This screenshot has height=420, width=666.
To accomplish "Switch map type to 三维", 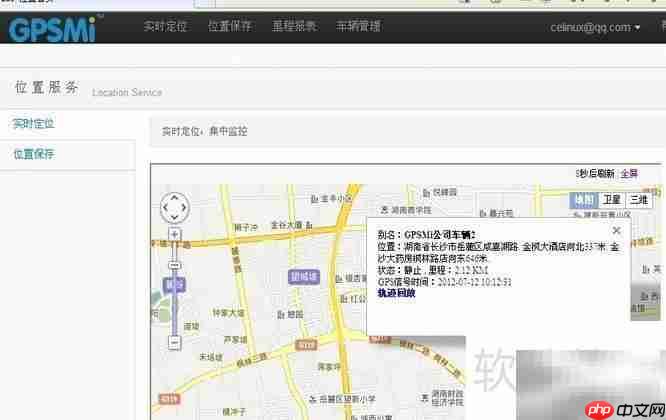I will point(639,200).
